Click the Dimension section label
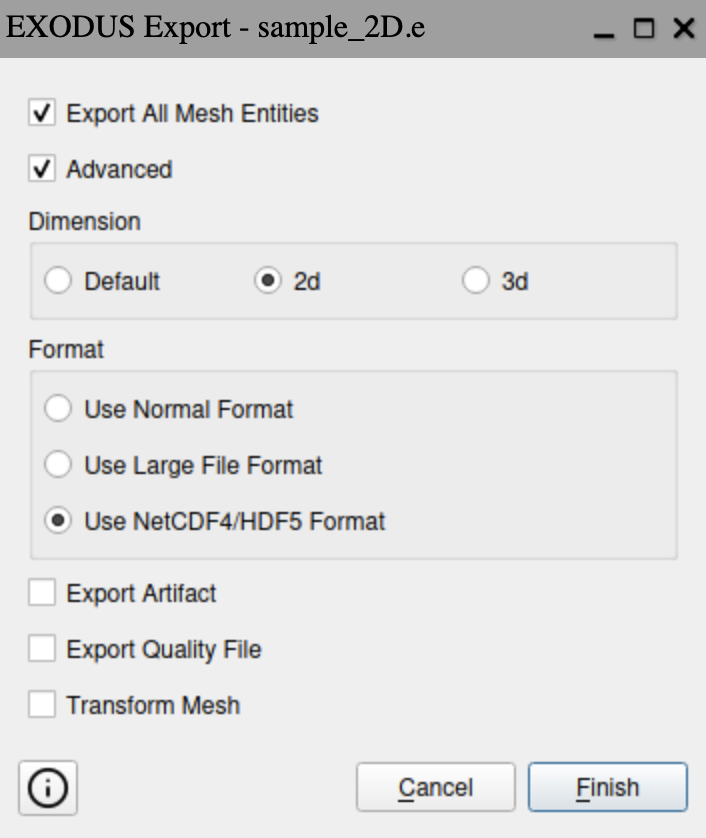 [84, 221]
